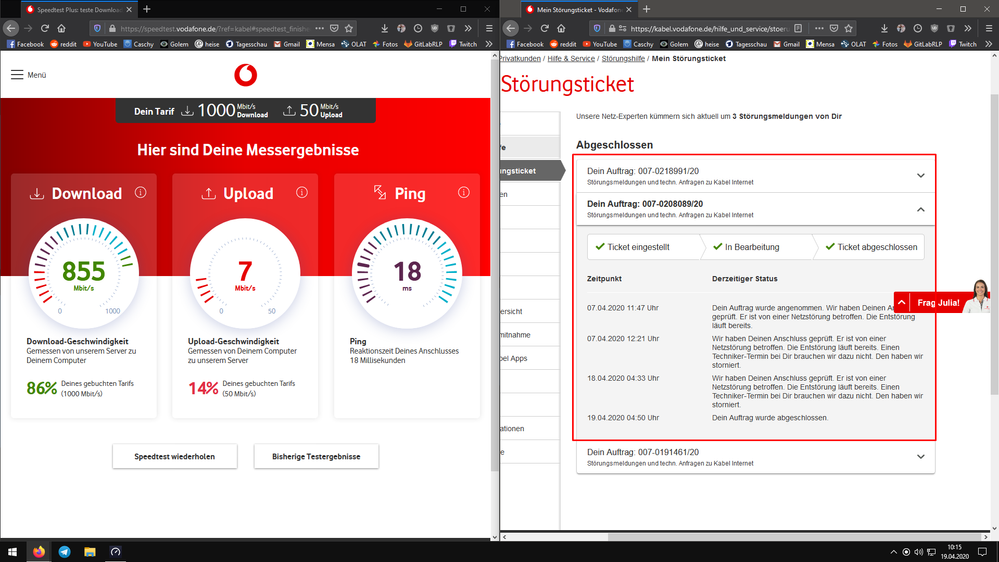
Task: Open the Download info icon
Action: 141,192
